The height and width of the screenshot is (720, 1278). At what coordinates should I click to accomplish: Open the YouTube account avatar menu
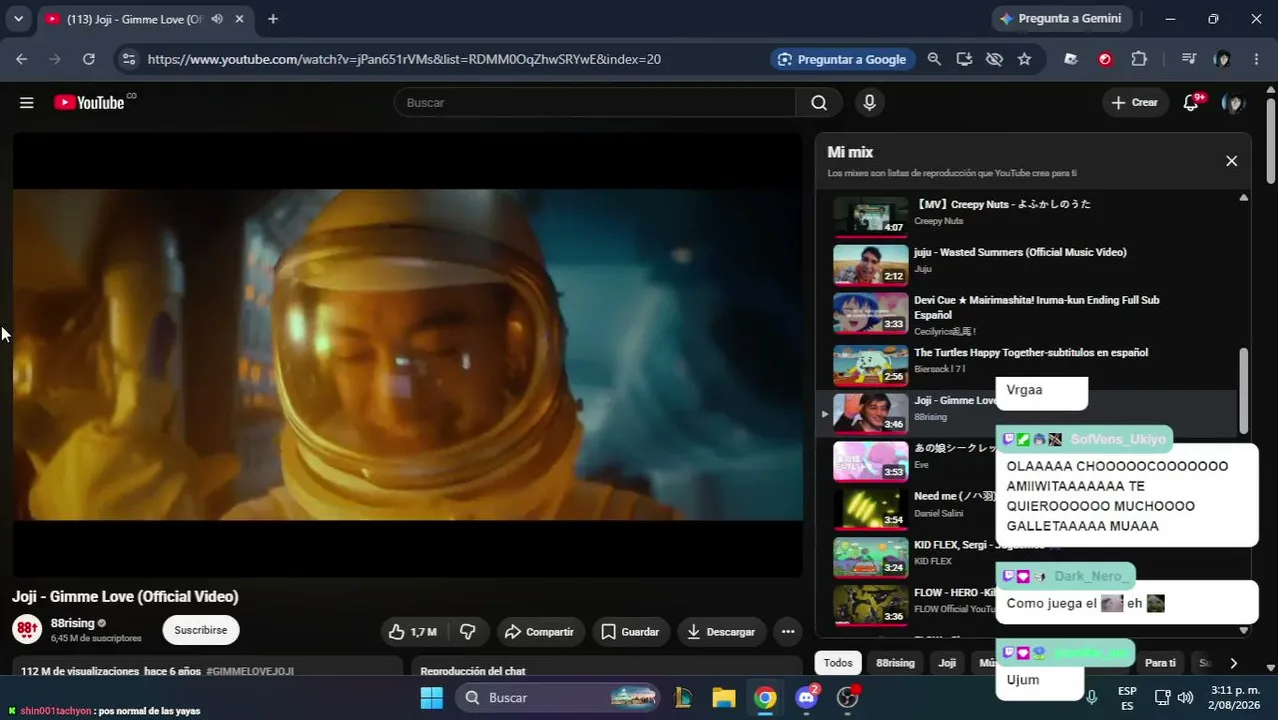[x=1234, y=102]
